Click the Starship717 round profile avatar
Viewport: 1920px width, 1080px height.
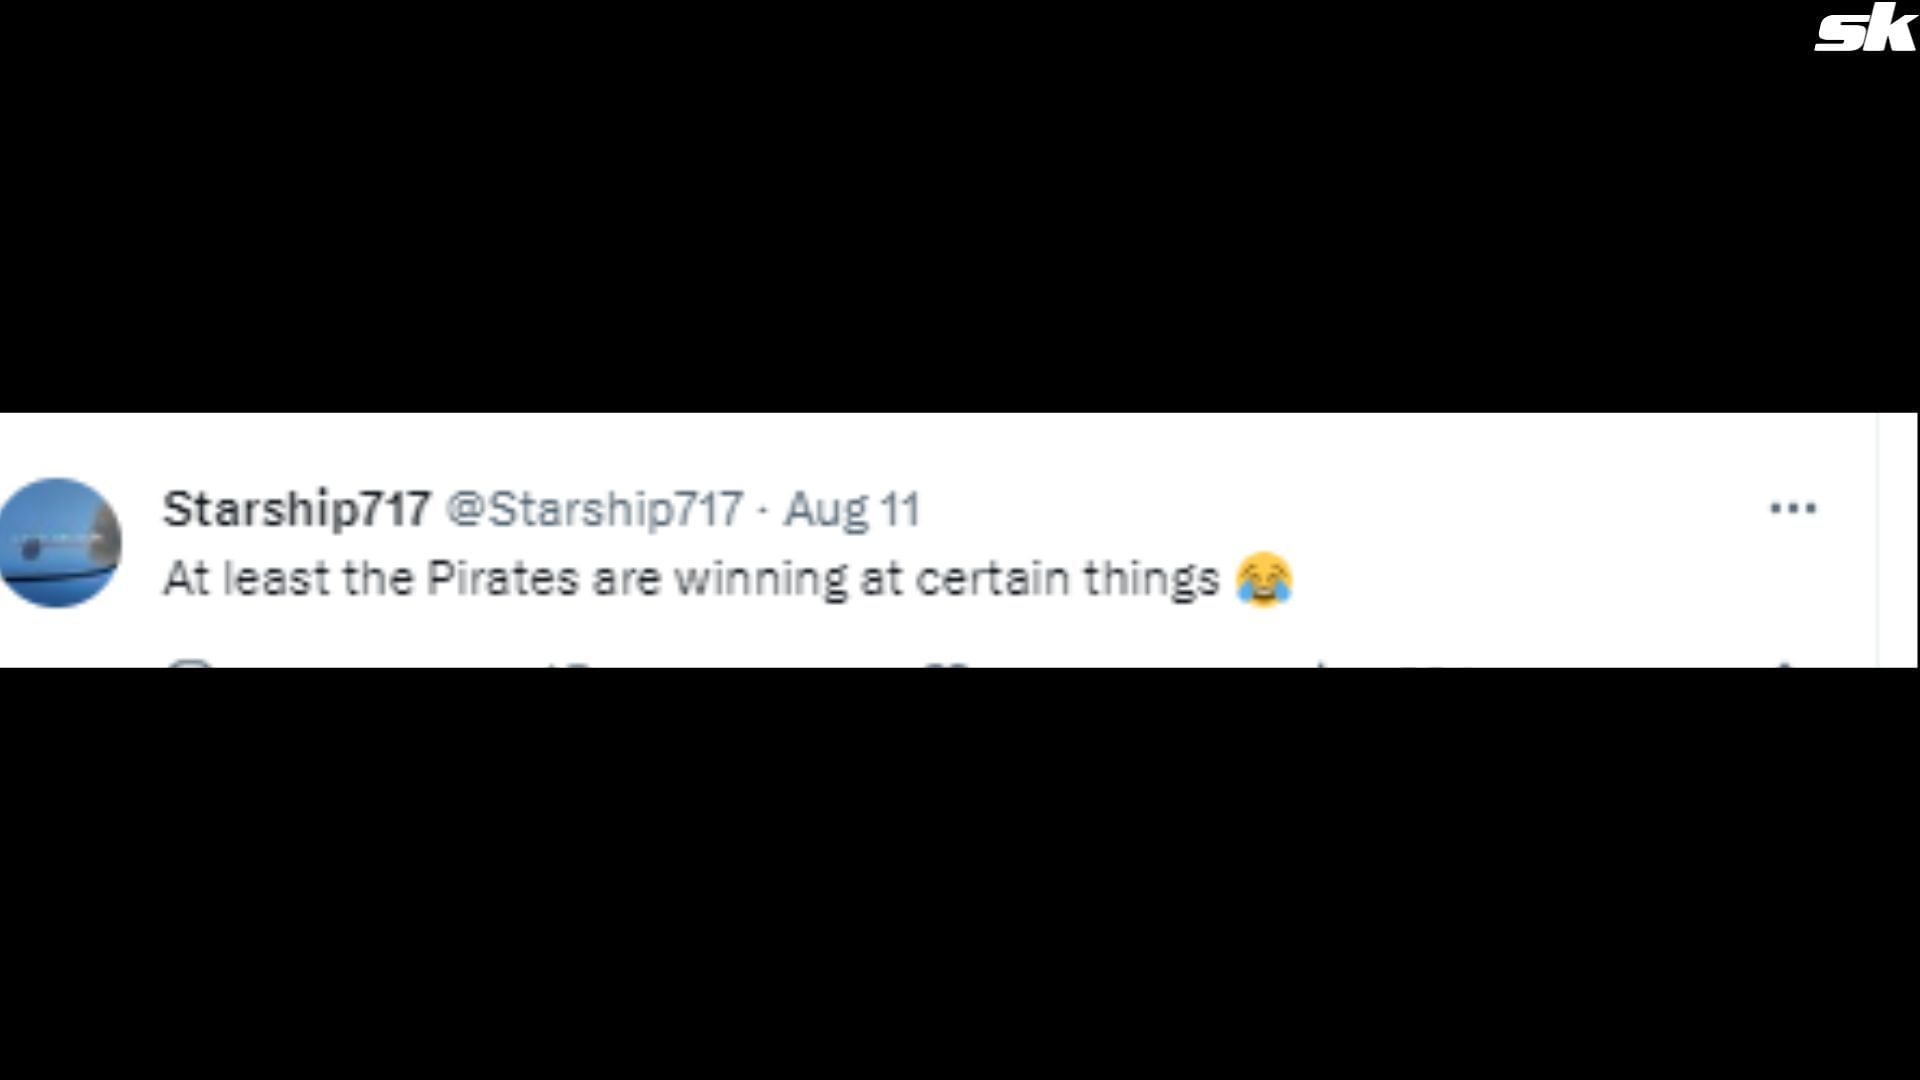60,543
